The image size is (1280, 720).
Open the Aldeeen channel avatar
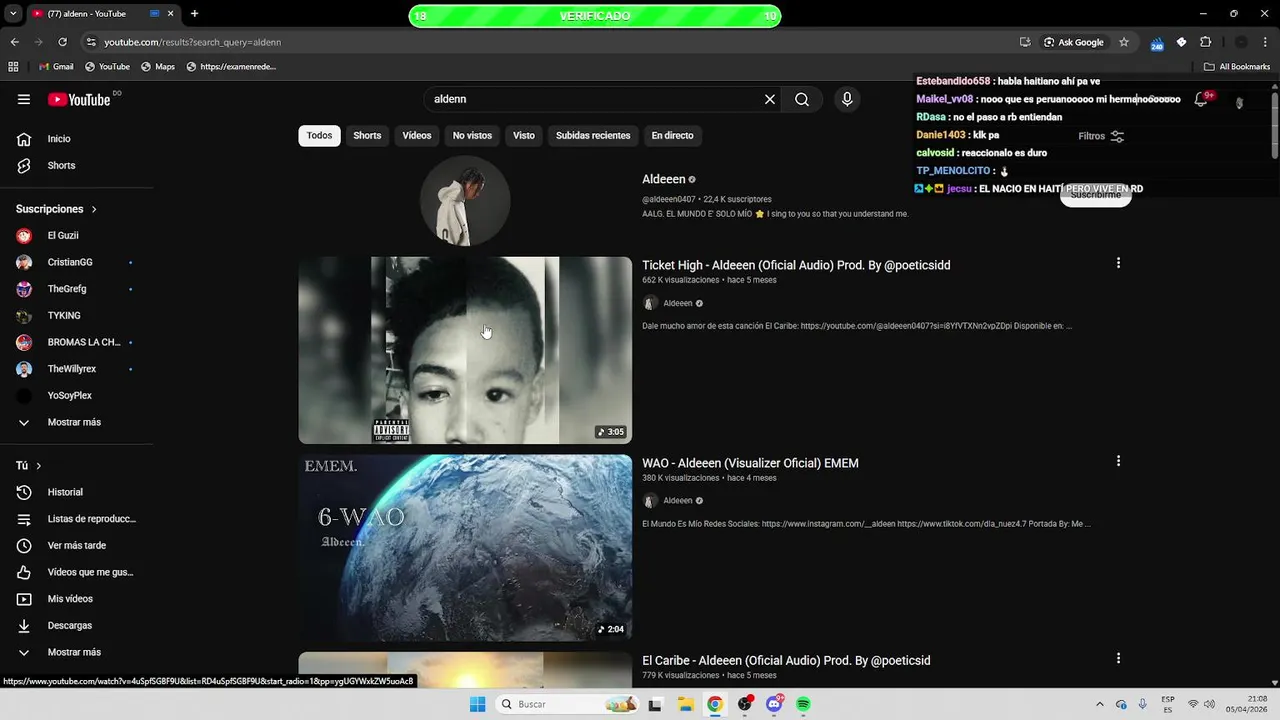pyautogui.click(x=465, y=201)
